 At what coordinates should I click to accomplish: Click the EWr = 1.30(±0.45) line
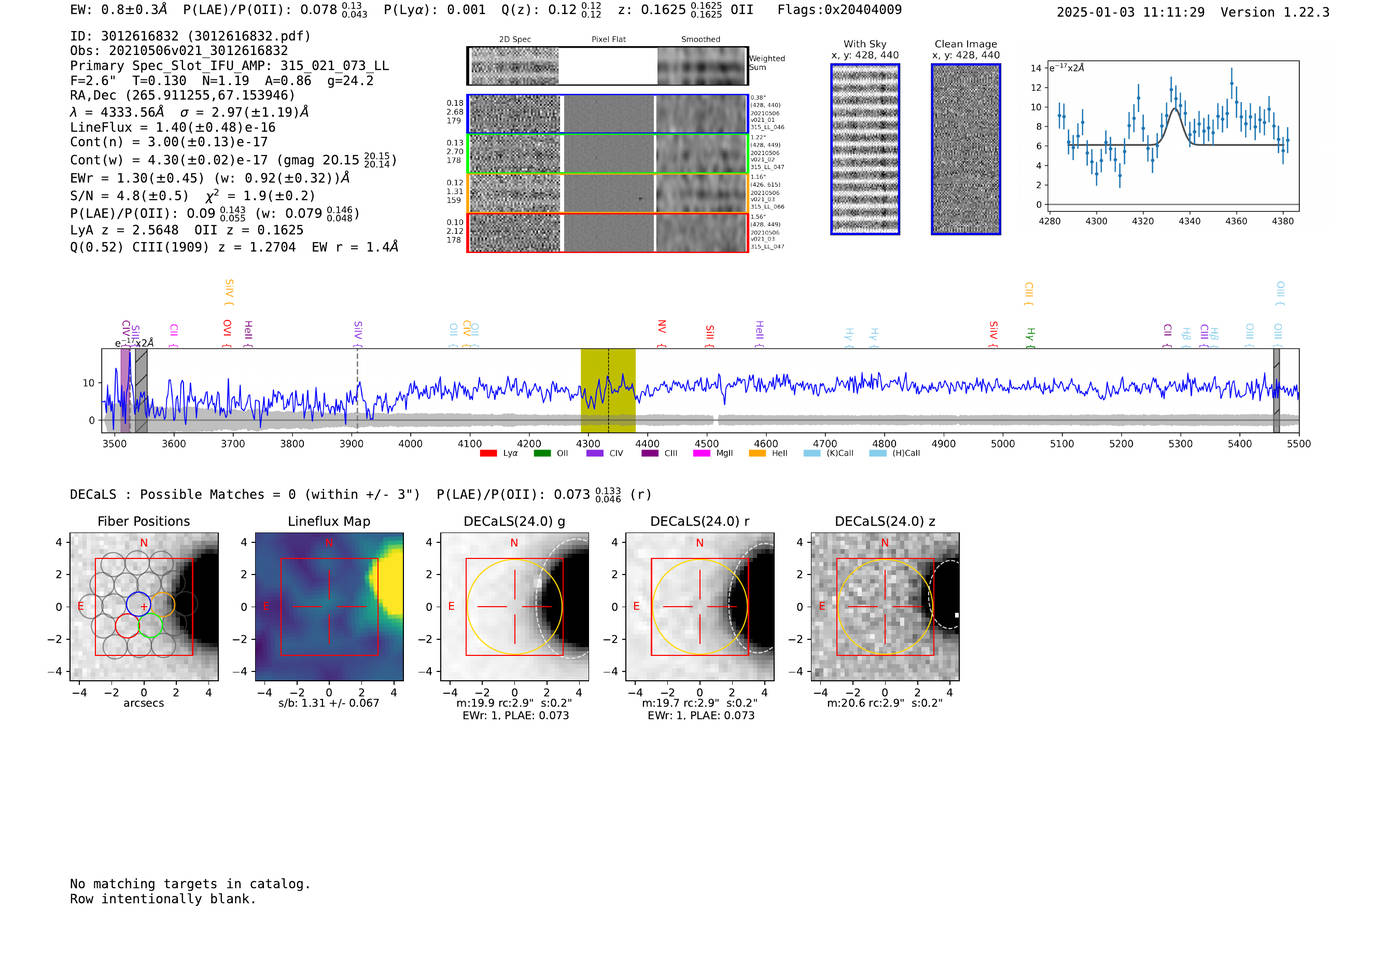pyautogui.click(x=210, y=178)
